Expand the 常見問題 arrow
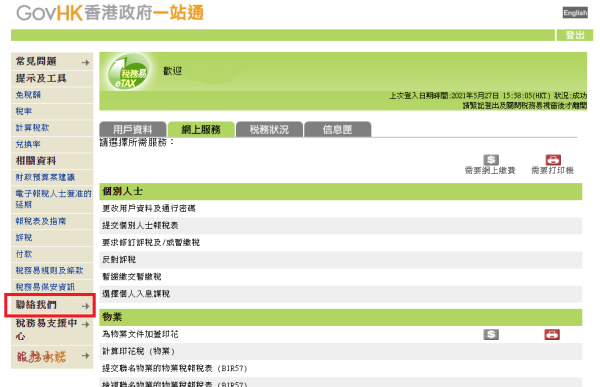This screenshot has height=387, width=600. coord(85,62)
